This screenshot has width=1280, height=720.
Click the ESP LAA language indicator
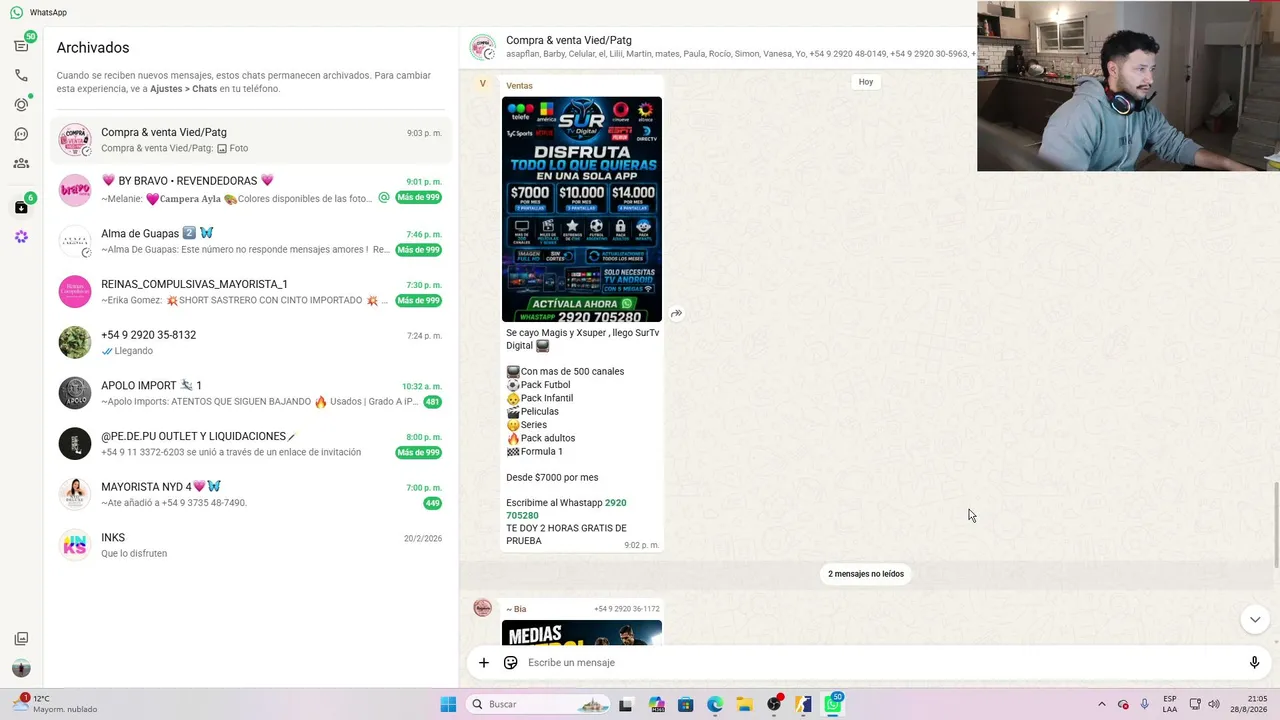(1170, 704)
